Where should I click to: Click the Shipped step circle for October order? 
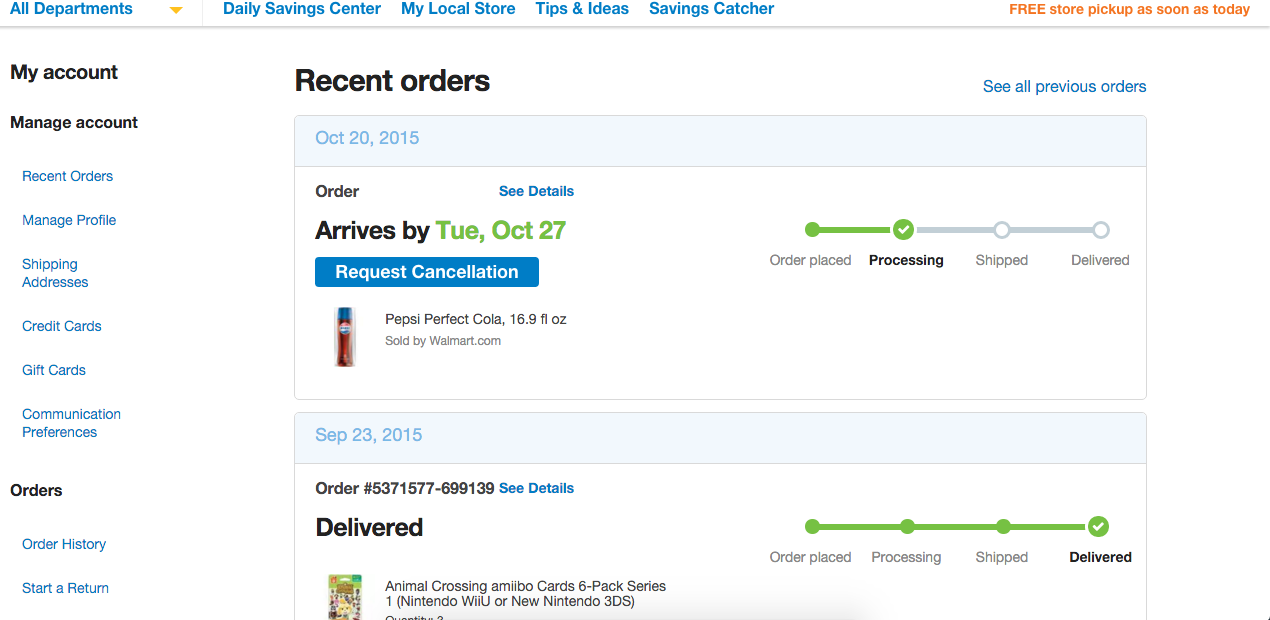tap(1001, 230)
